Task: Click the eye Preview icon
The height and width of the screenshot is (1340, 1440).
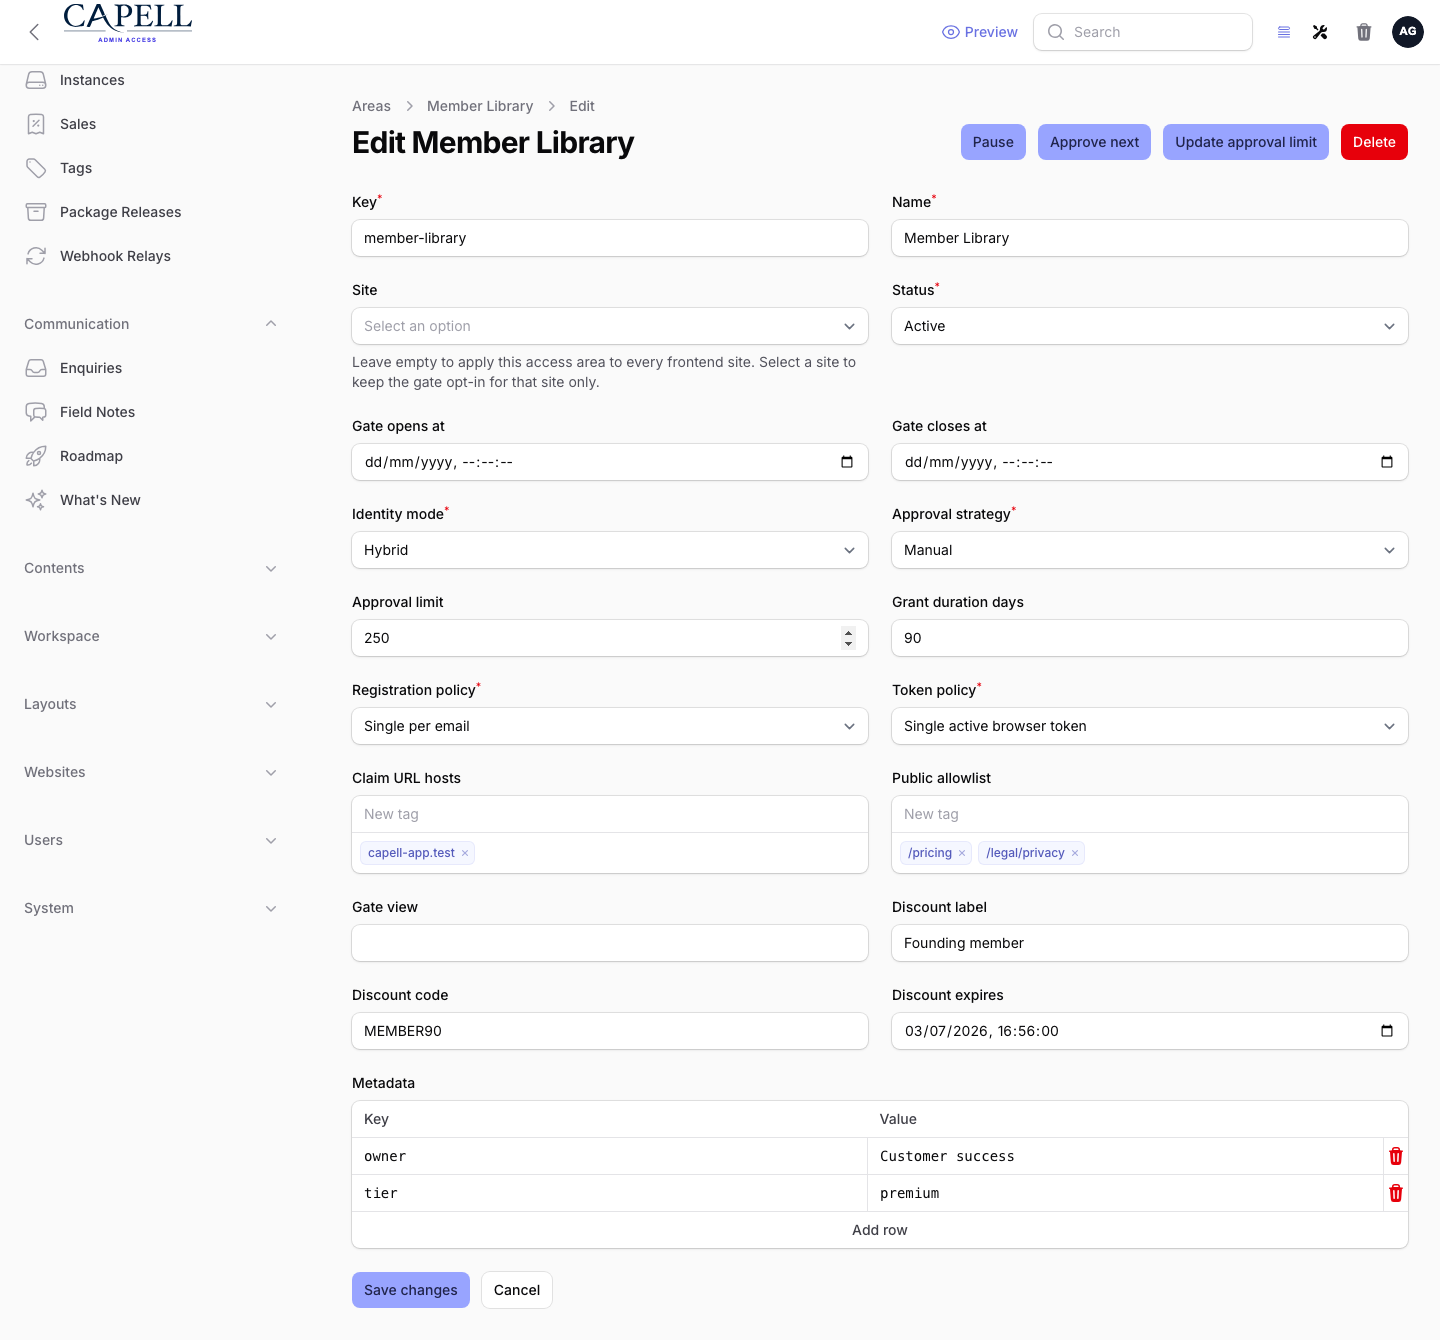Action: [950, 32]
